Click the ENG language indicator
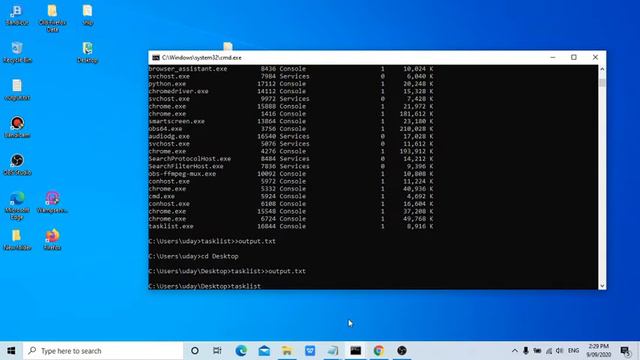The width and height of the screenshot is (640, 360). [x=573, y=351]
